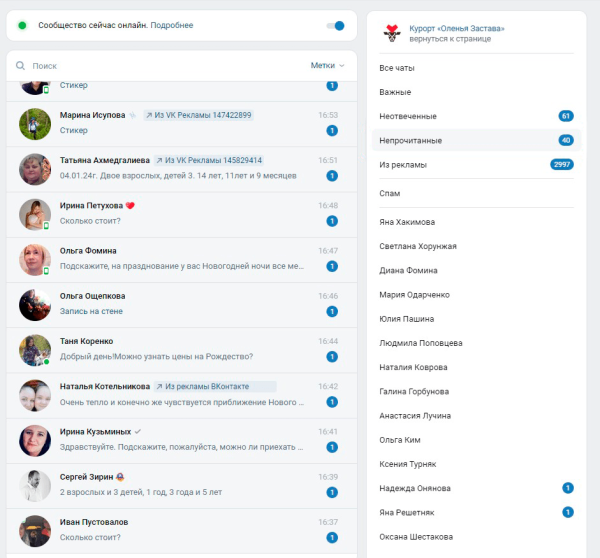The height and width of the screenshot is (558, 600).
Task: Open the Все чаты filter
Action: click(397, 68)
